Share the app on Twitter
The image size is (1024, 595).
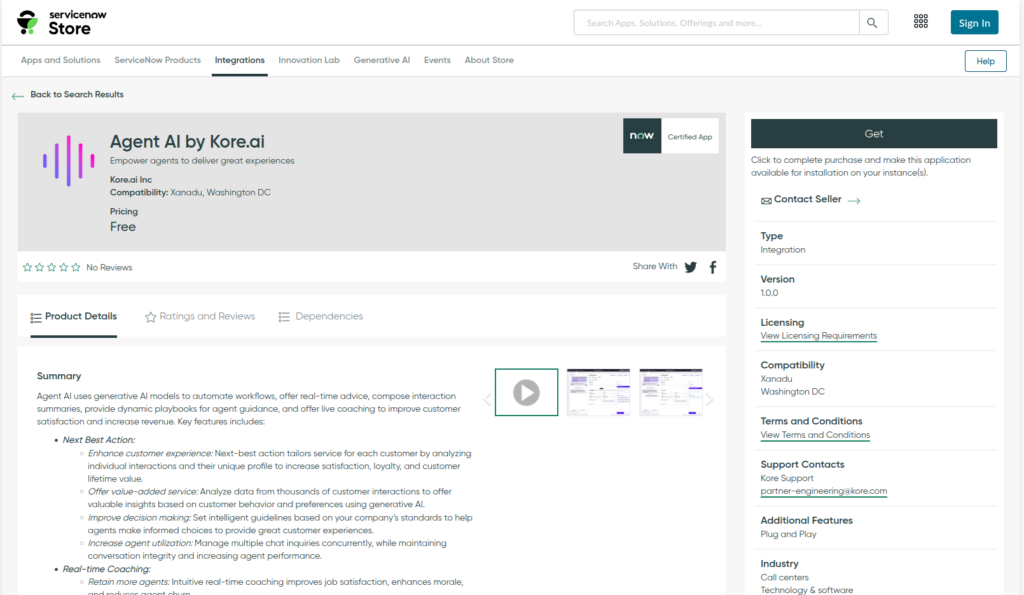click(x=690, y=267)
